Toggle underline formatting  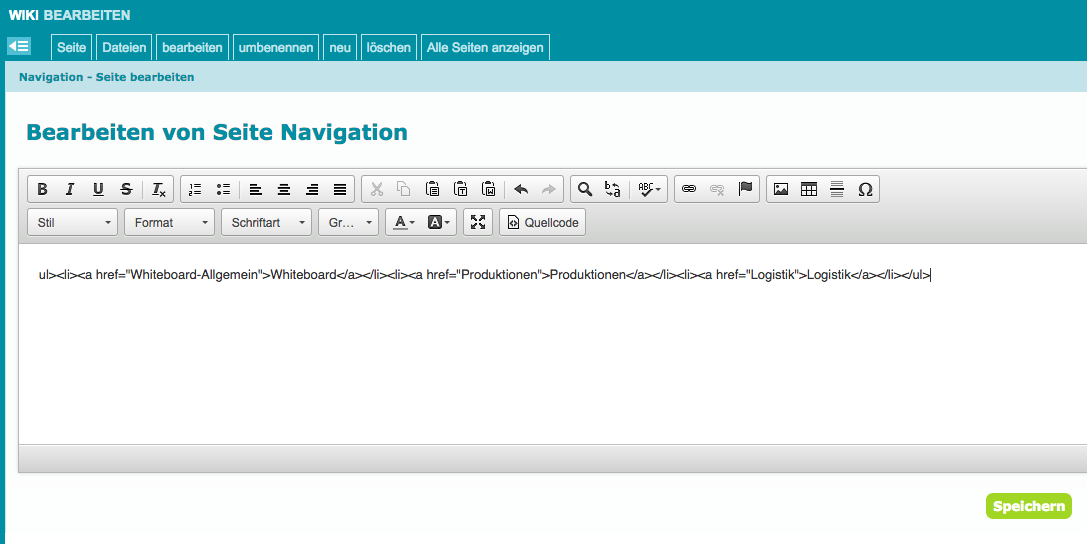(x=98, y=189)
